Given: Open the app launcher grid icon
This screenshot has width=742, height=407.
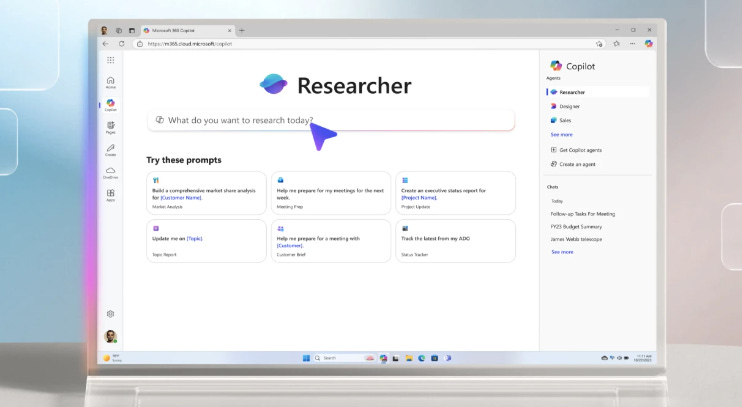Looking at the screenshot, I should tap(110, 60).
